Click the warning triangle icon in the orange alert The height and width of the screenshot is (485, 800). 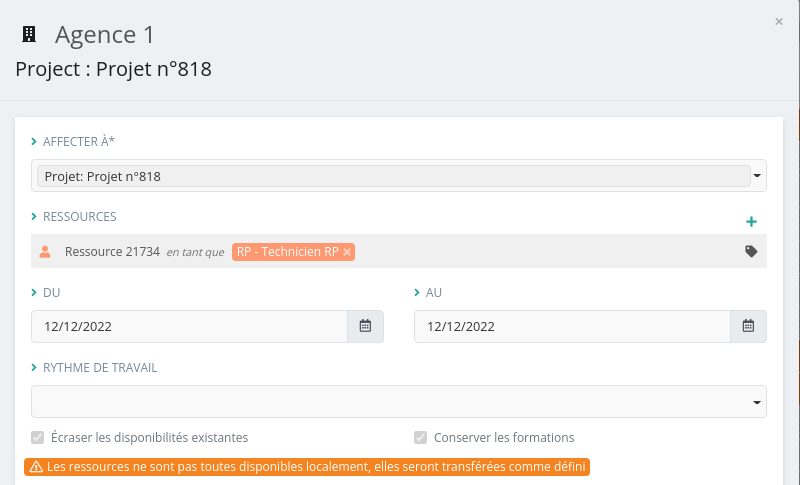[36, 467]
